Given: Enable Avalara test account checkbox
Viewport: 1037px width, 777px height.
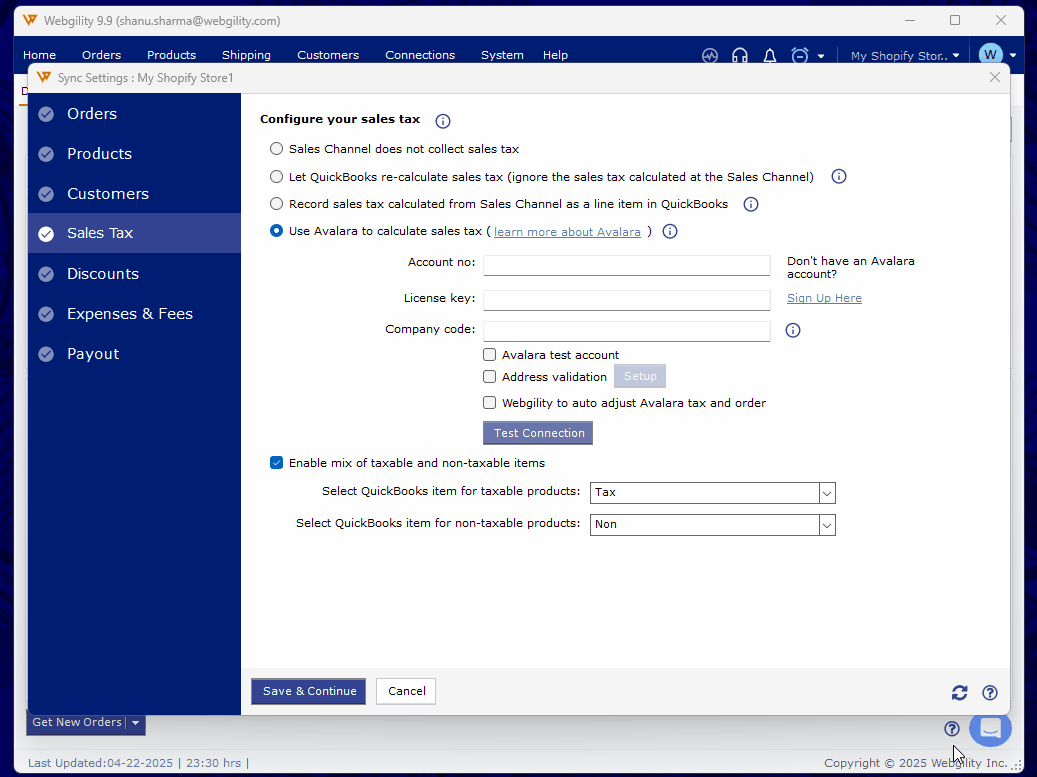Looking at the screenshot, I should click(x=490, y=355).
